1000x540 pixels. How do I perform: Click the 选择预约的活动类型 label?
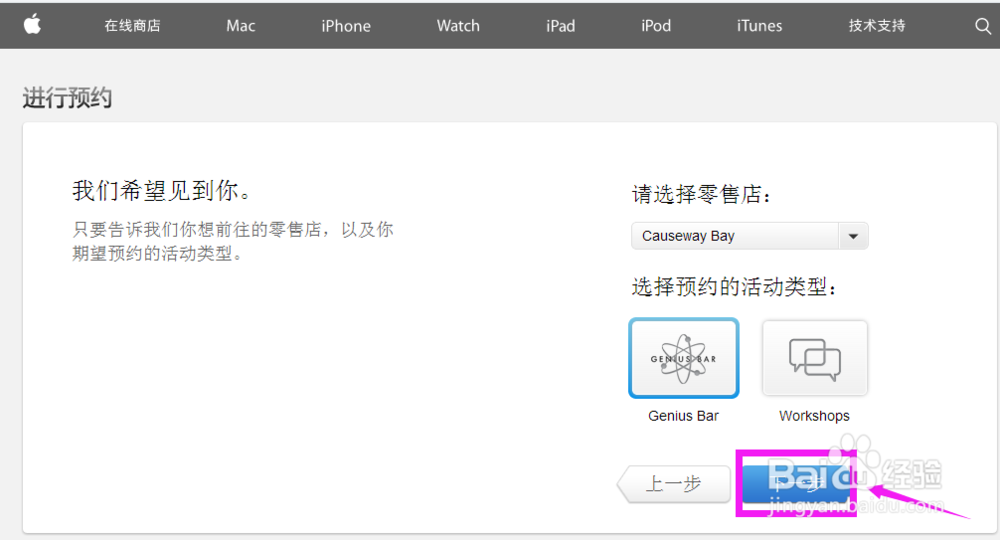click(x=734, y=287)
